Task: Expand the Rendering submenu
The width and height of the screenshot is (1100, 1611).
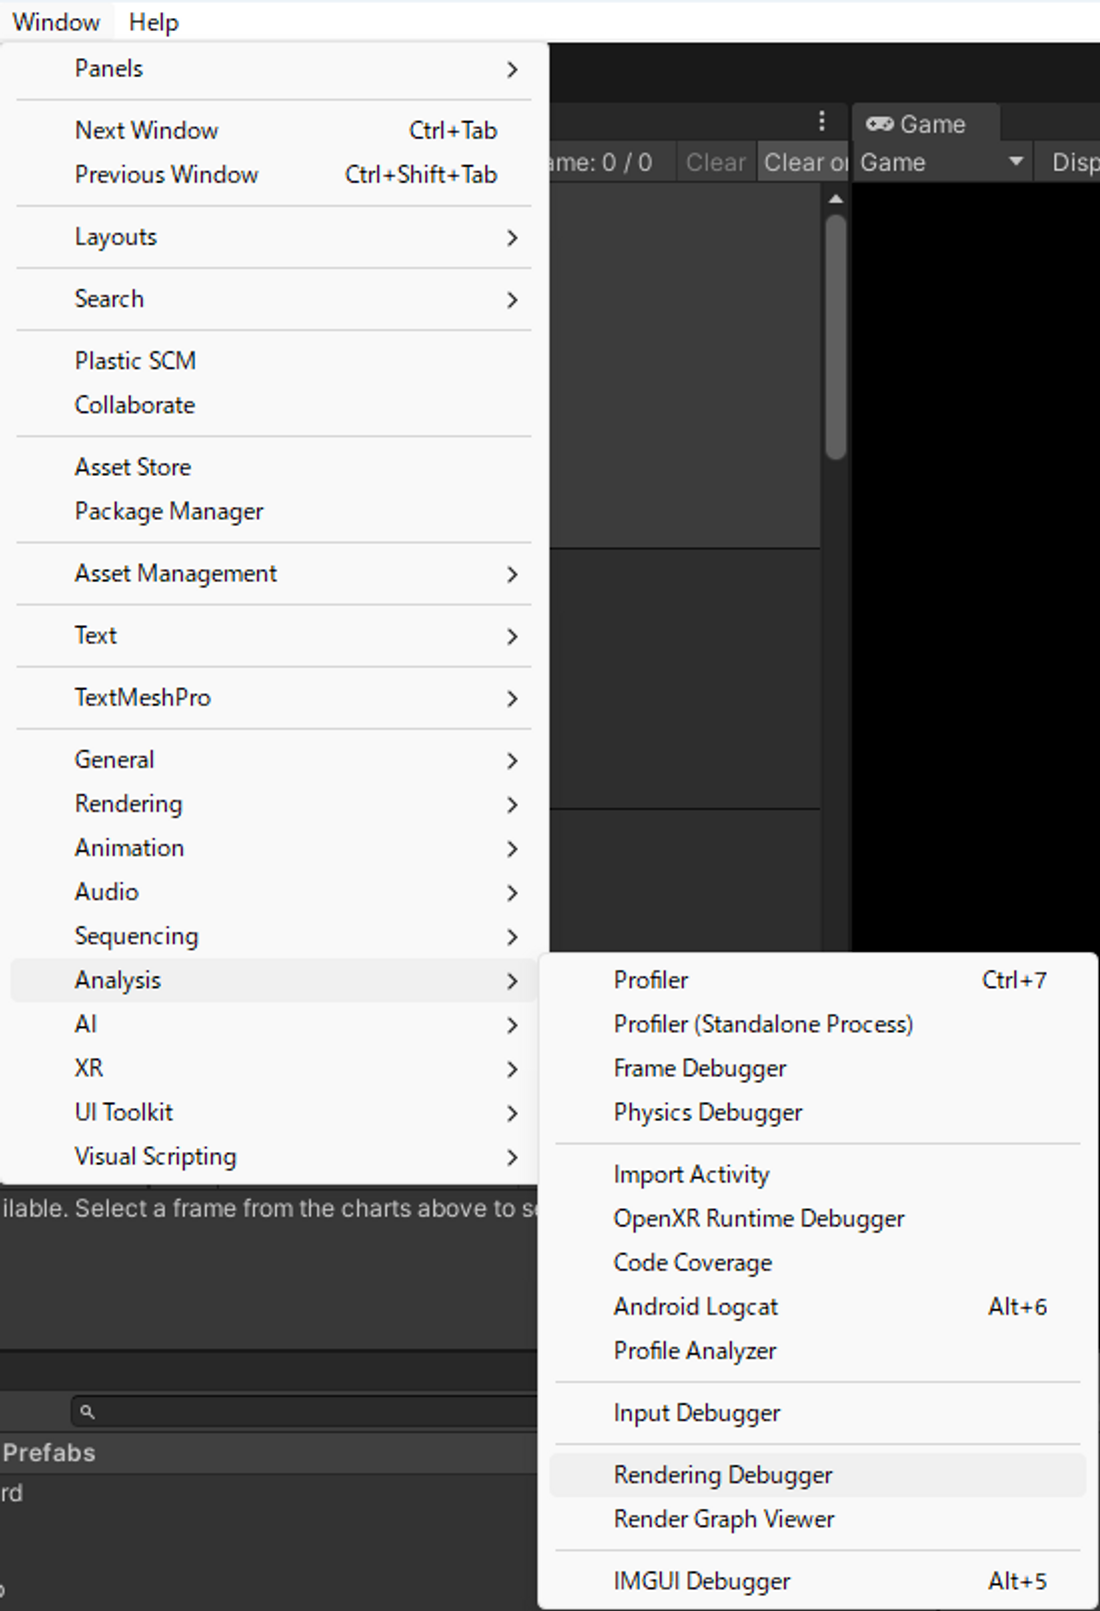Action: coord(274,804)
